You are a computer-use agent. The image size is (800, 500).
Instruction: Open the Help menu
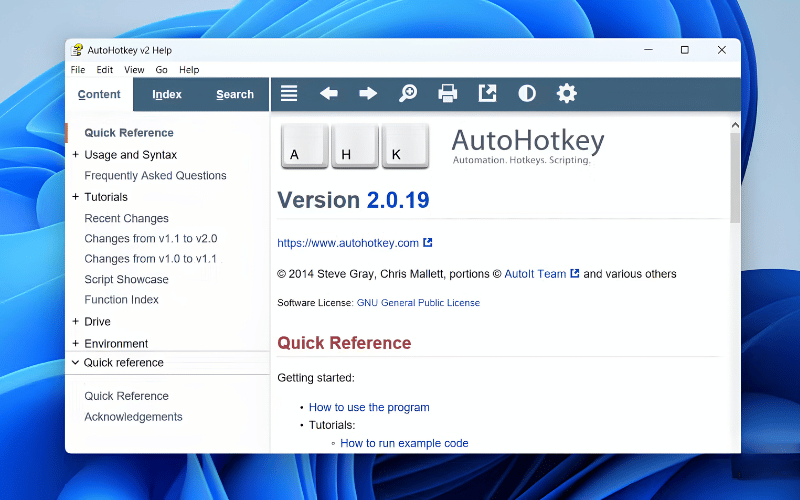(189, 69)
